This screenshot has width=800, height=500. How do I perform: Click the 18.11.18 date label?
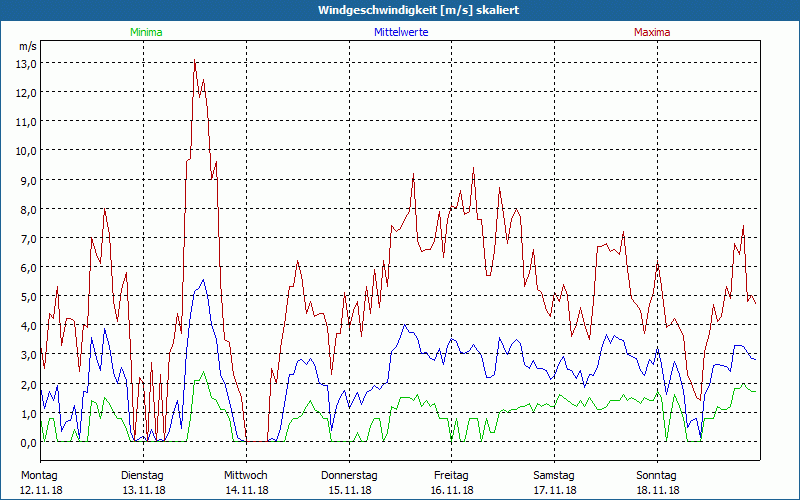657,490
